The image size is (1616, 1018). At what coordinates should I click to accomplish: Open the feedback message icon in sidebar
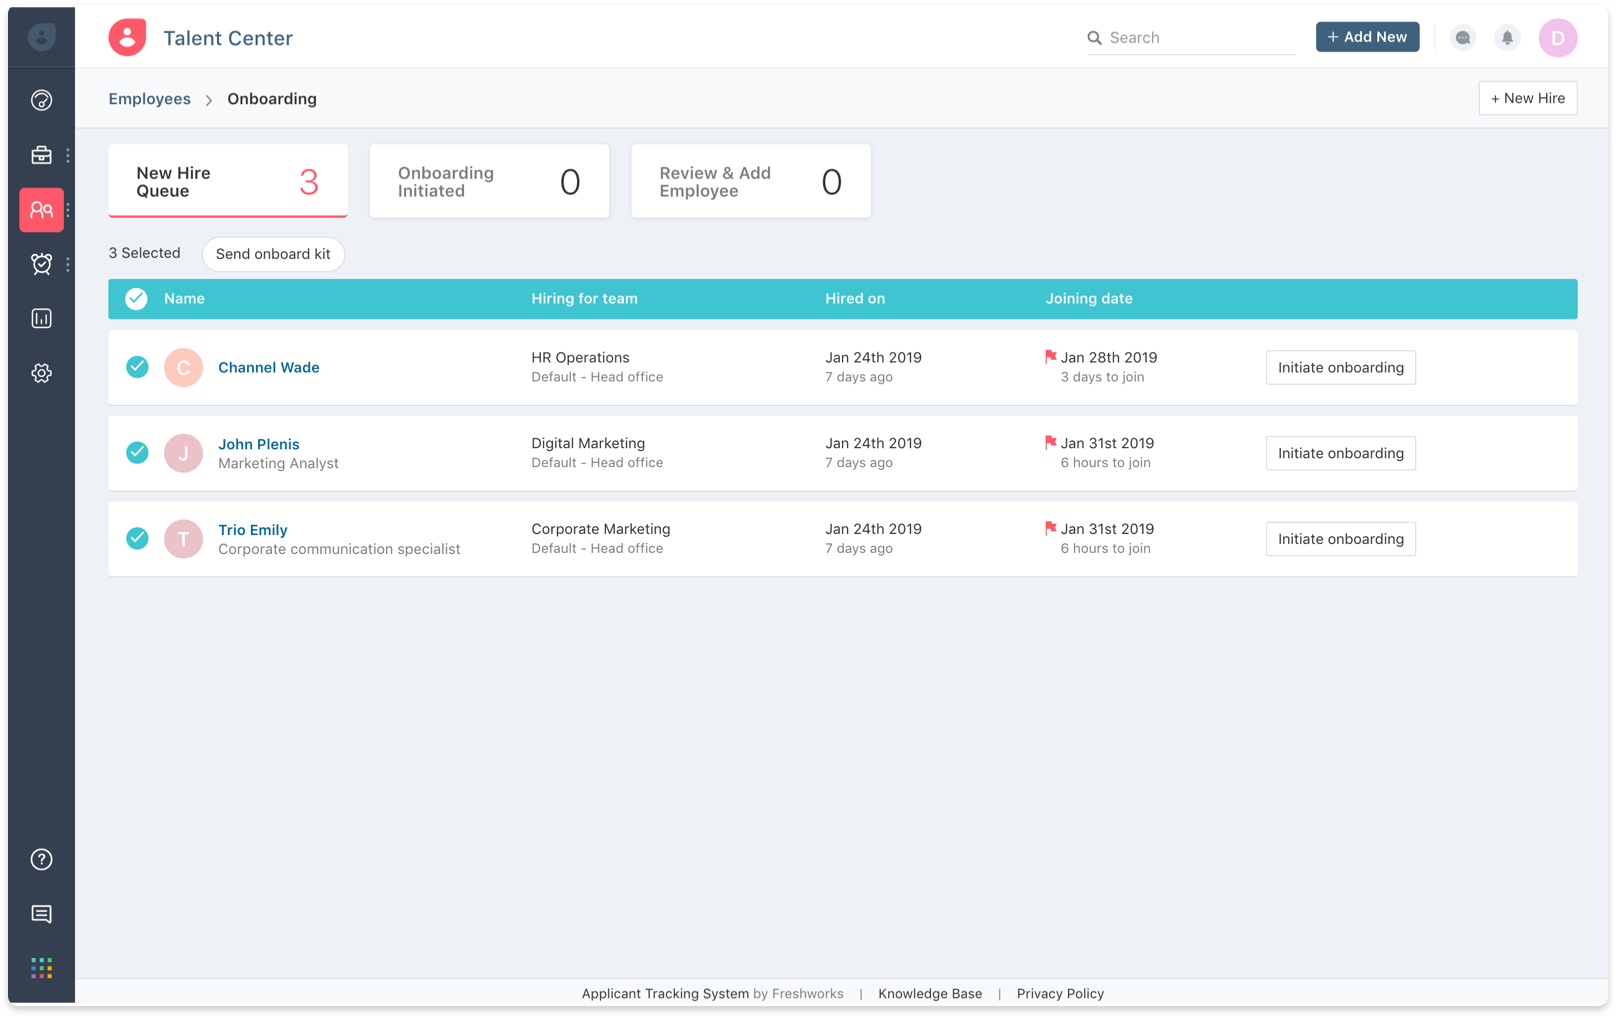coord(41,914)
